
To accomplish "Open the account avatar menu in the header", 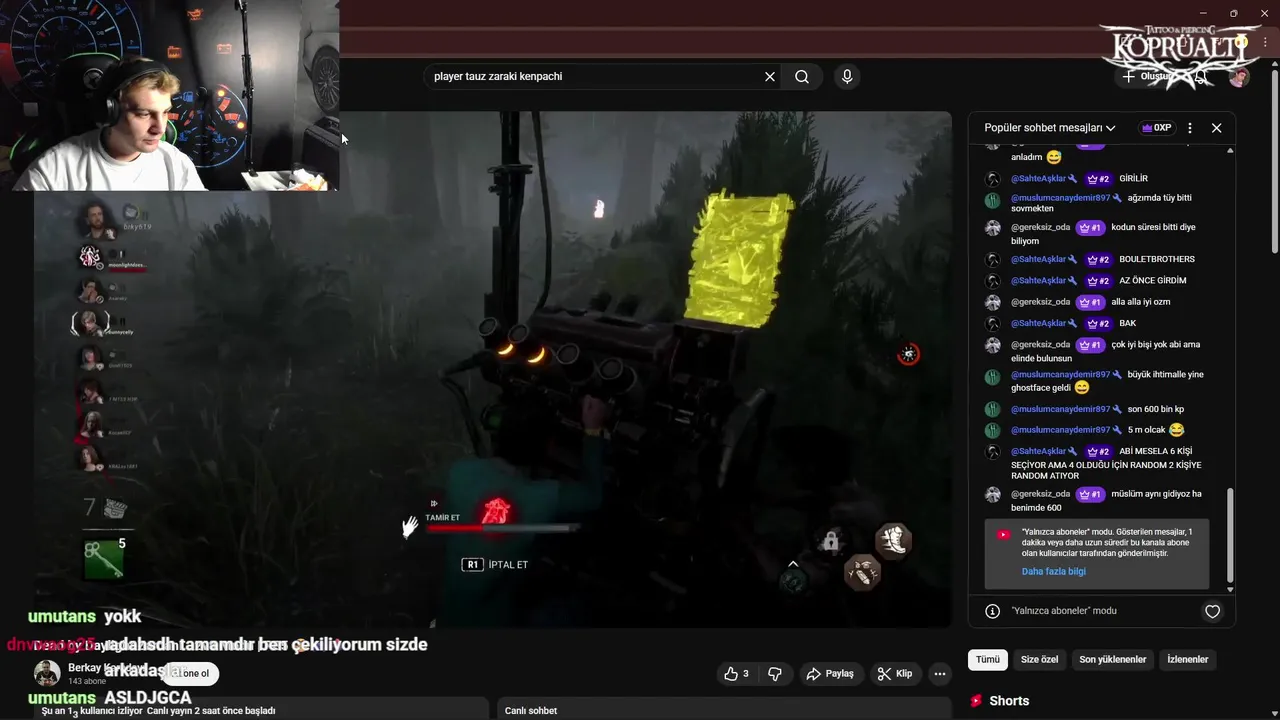I will (1239, 77).
